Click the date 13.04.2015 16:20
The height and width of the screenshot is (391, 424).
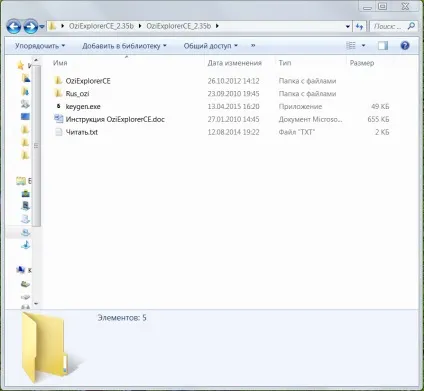(233, 107)
